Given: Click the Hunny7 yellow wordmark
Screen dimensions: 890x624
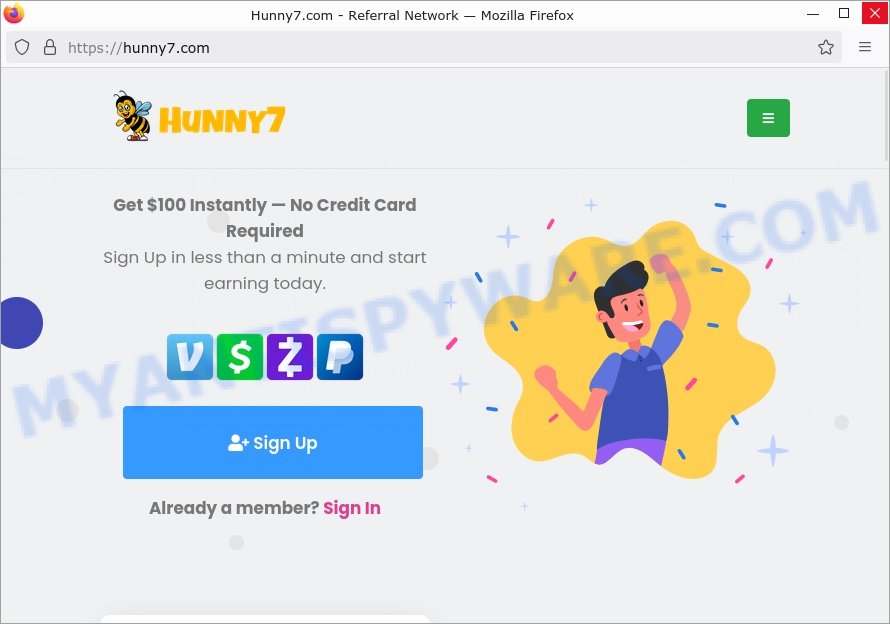Looking at the screenshot, I should point(222,120).
